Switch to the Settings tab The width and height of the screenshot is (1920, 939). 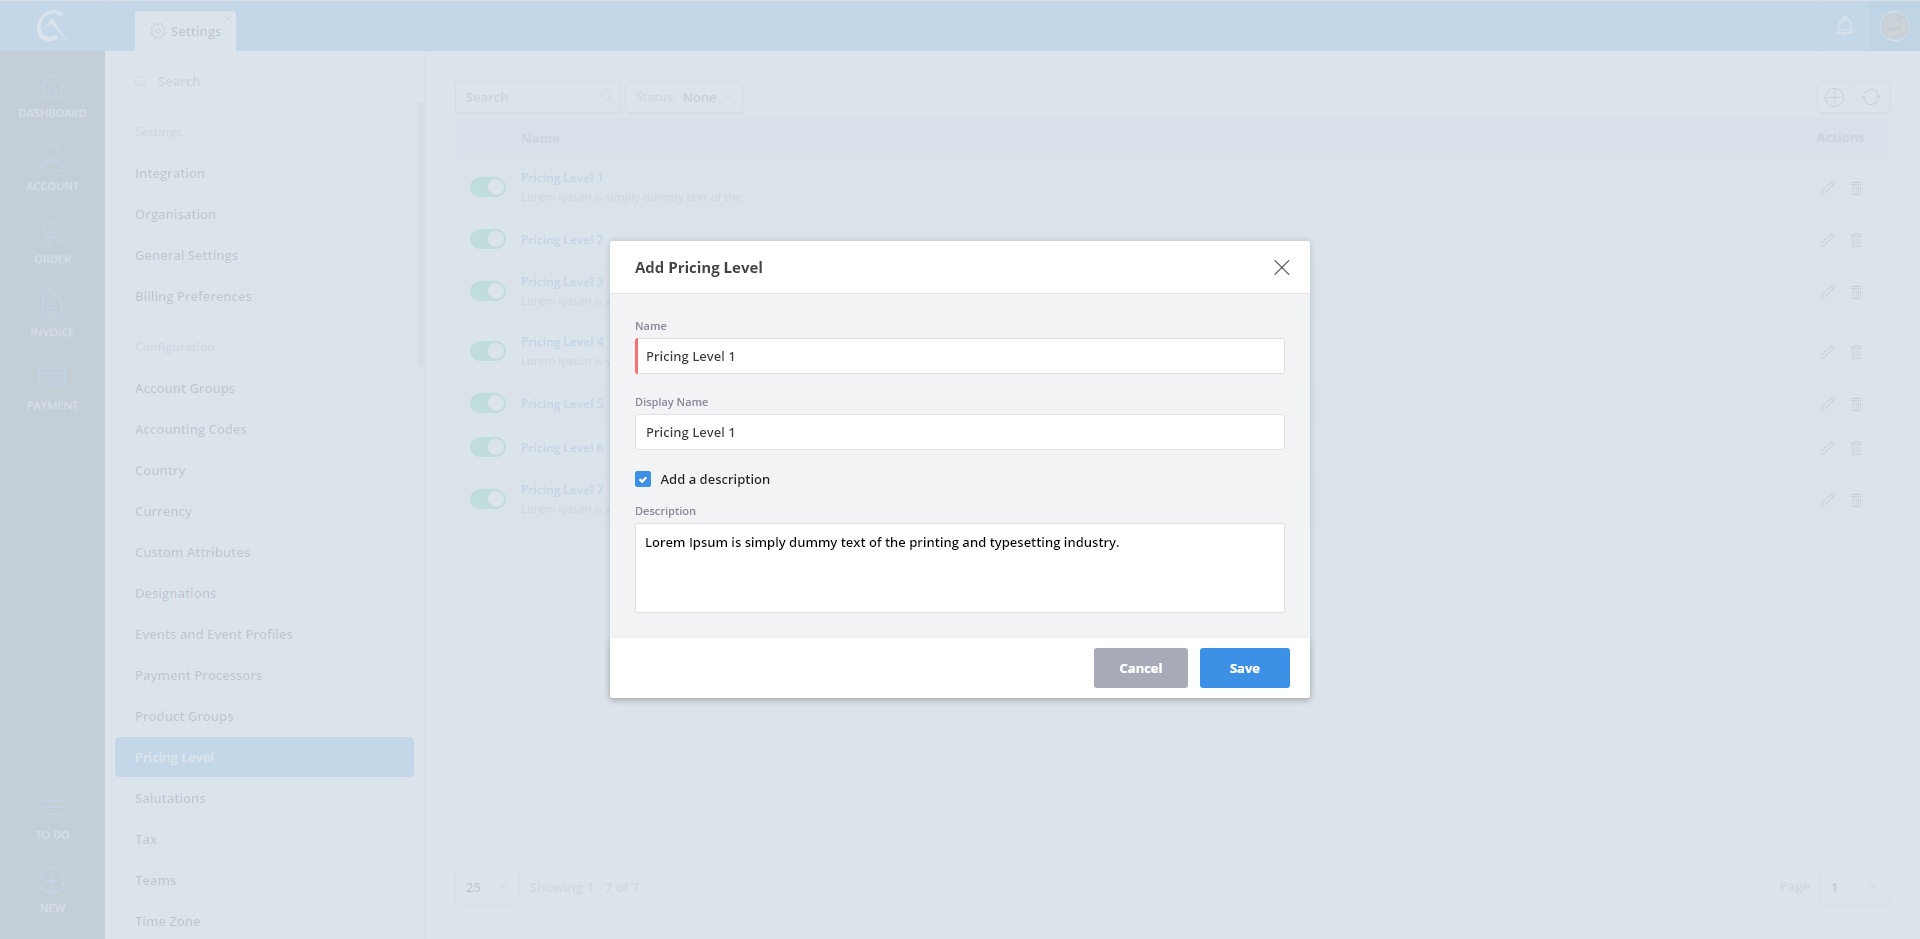(x=186, y=32)
